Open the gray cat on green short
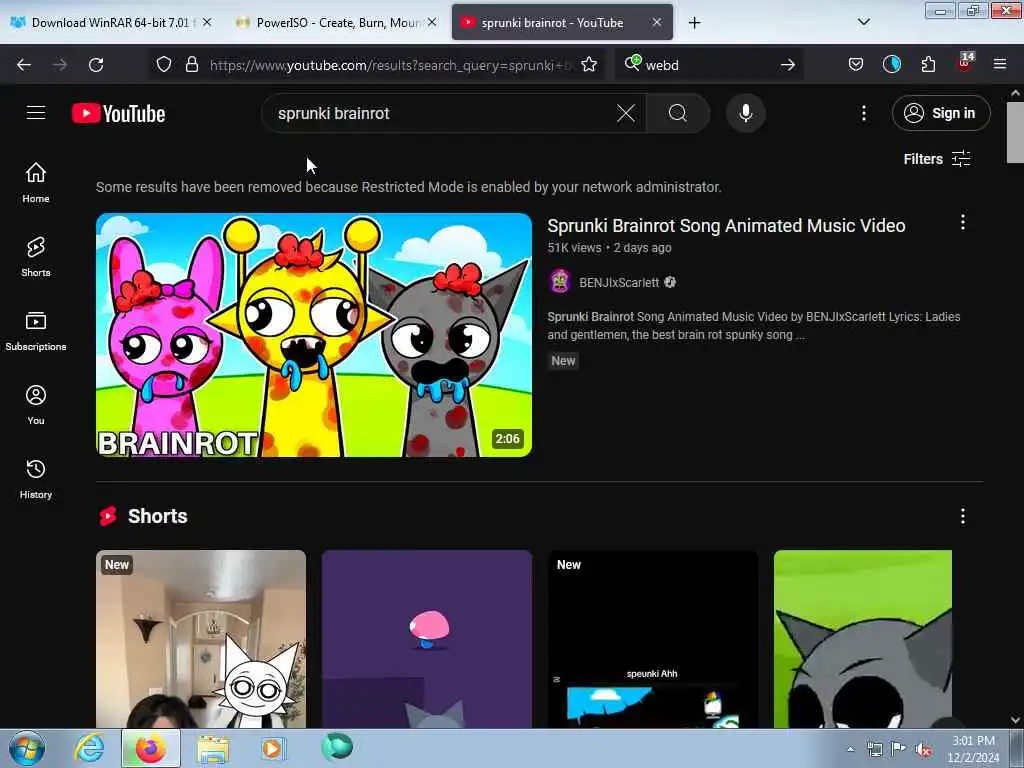The height and width of the screenshot is (768, 1024). point(863,639)
